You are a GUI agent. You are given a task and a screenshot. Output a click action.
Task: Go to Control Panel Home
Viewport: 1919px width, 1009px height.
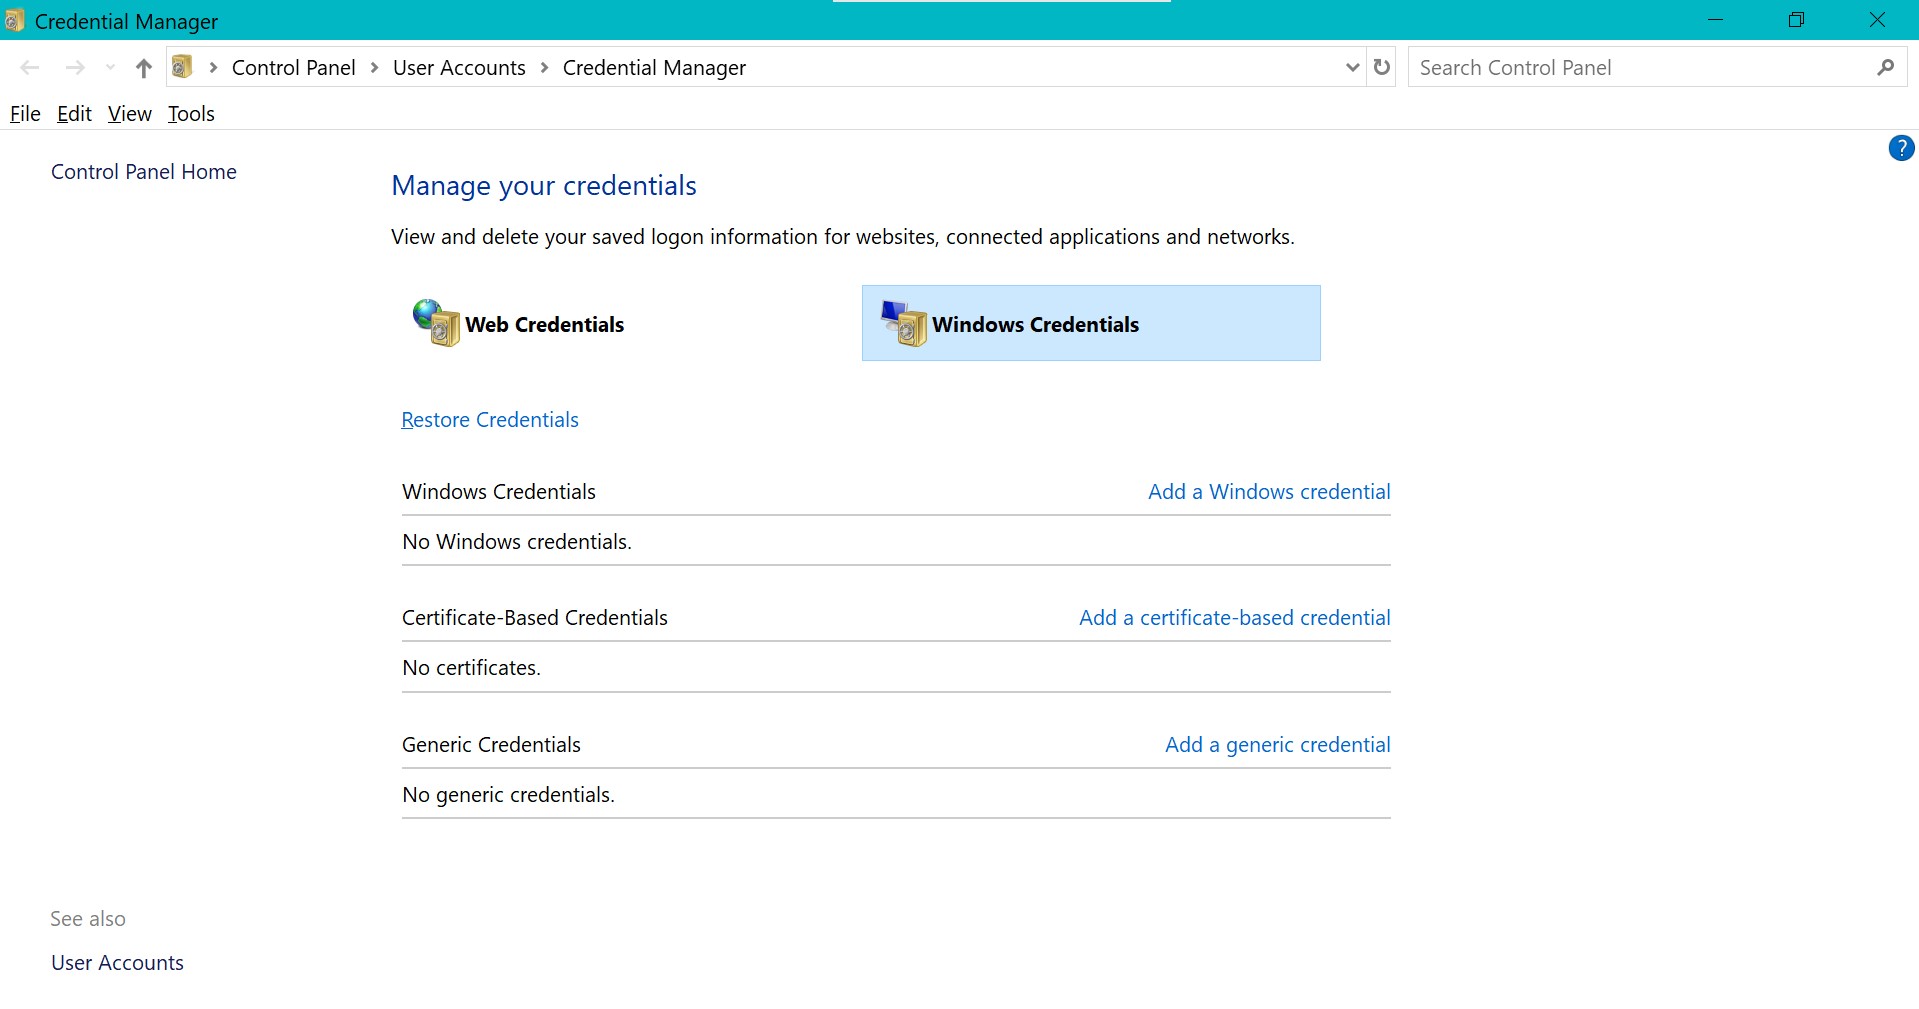click(144, 172)
